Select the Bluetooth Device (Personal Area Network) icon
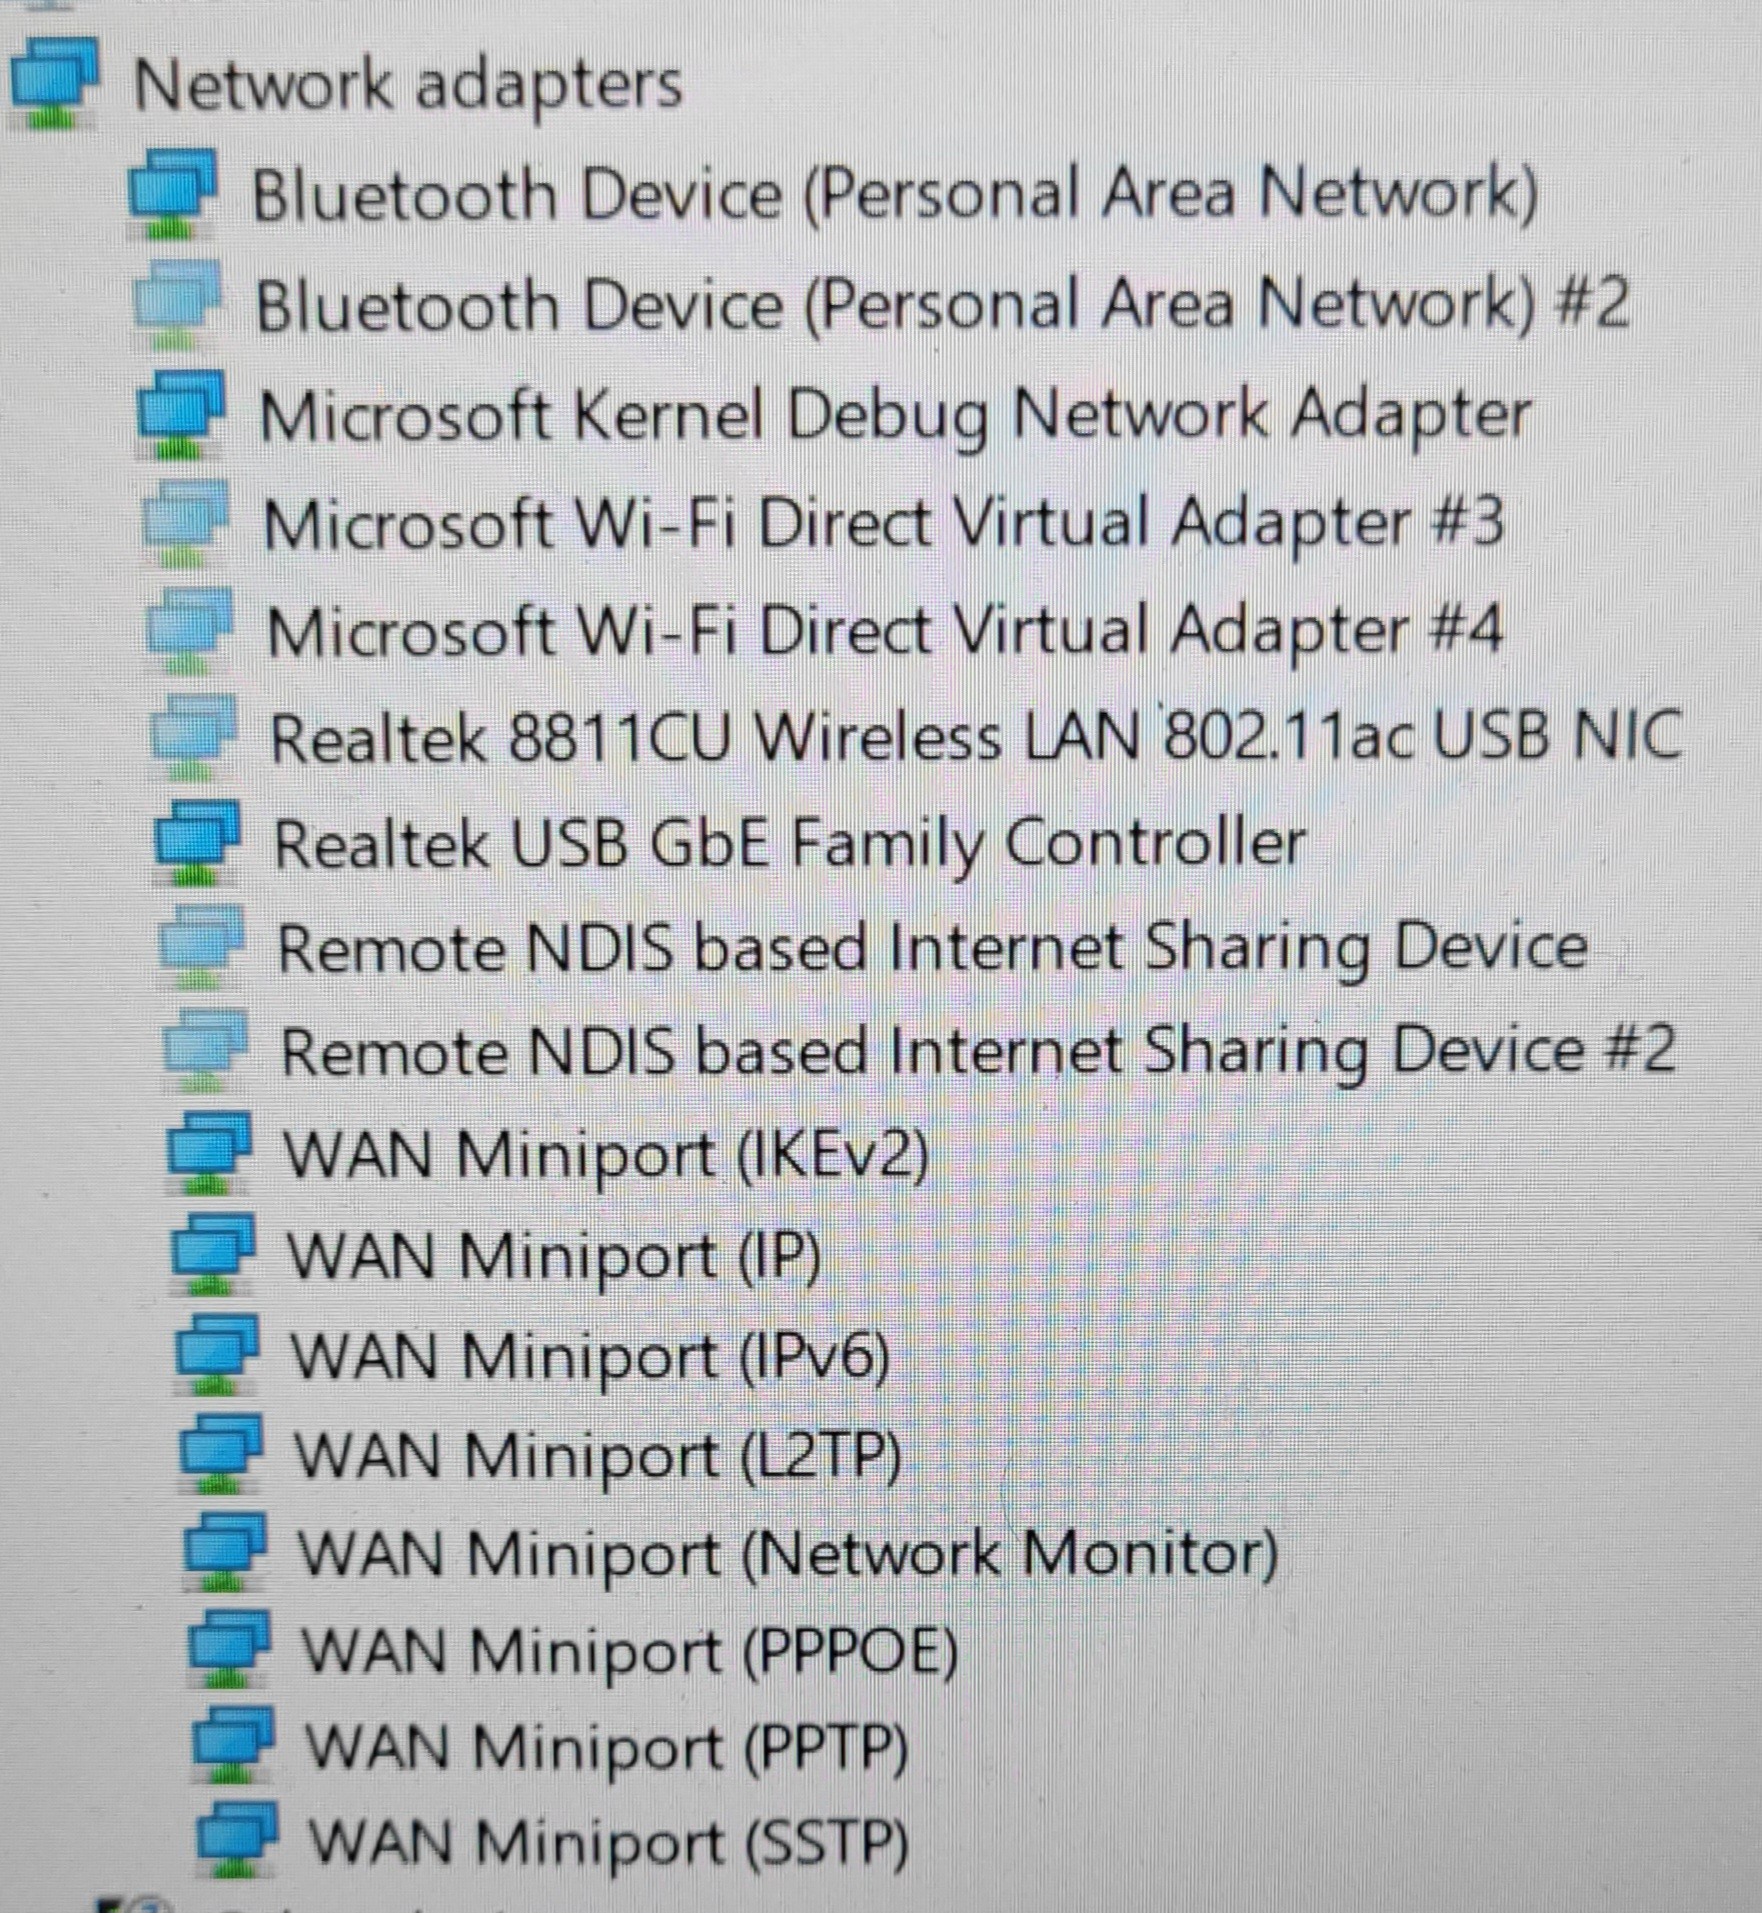Viewport: 1762px width, 1913px height. (x=172, y=193)
